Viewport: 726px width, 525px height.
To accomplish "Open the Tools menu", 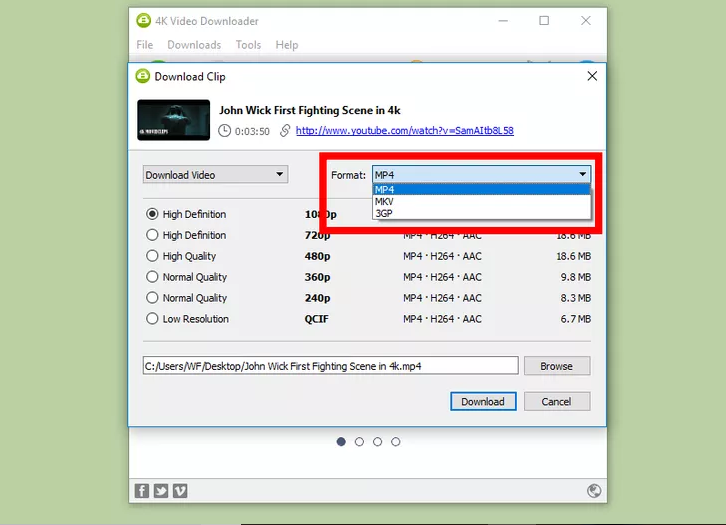I will pos(248,45).
